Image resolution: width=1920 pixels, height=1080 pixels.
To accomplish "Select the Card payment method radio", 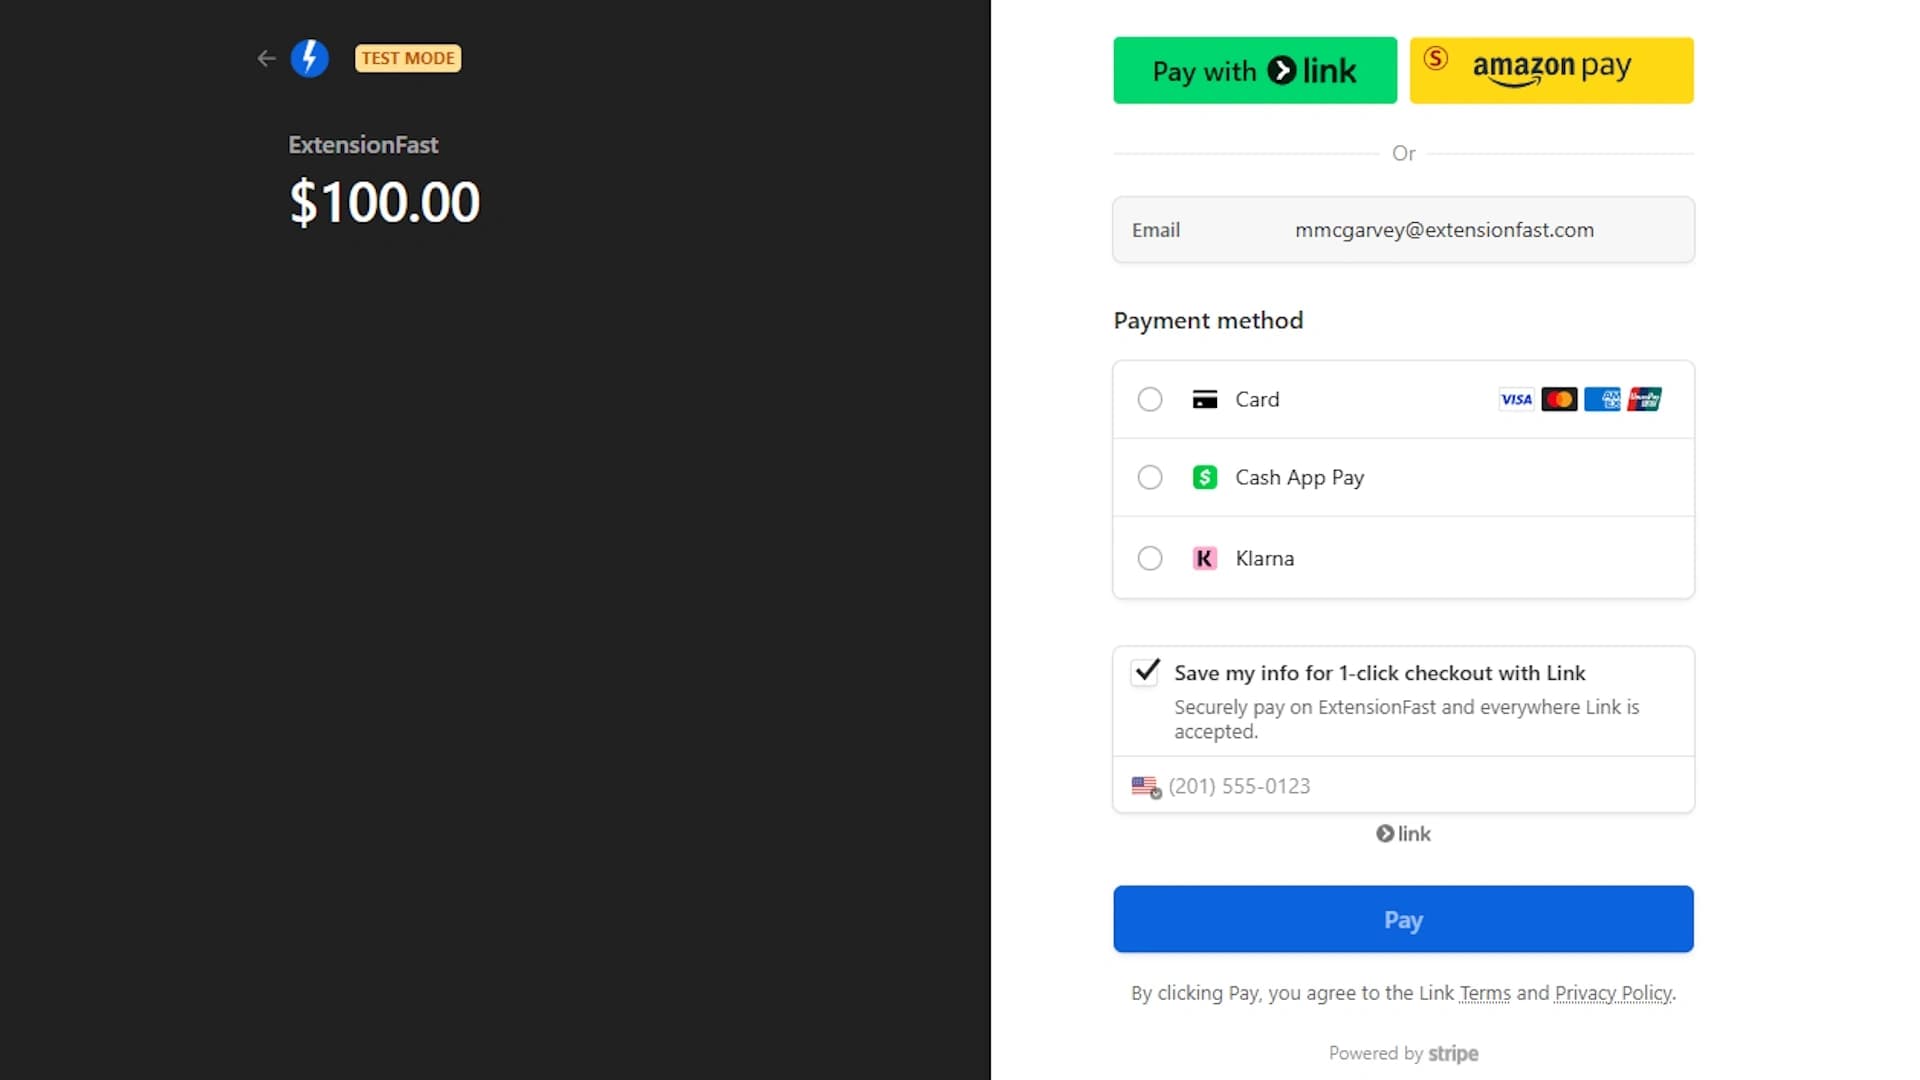I will point(1149,398).
